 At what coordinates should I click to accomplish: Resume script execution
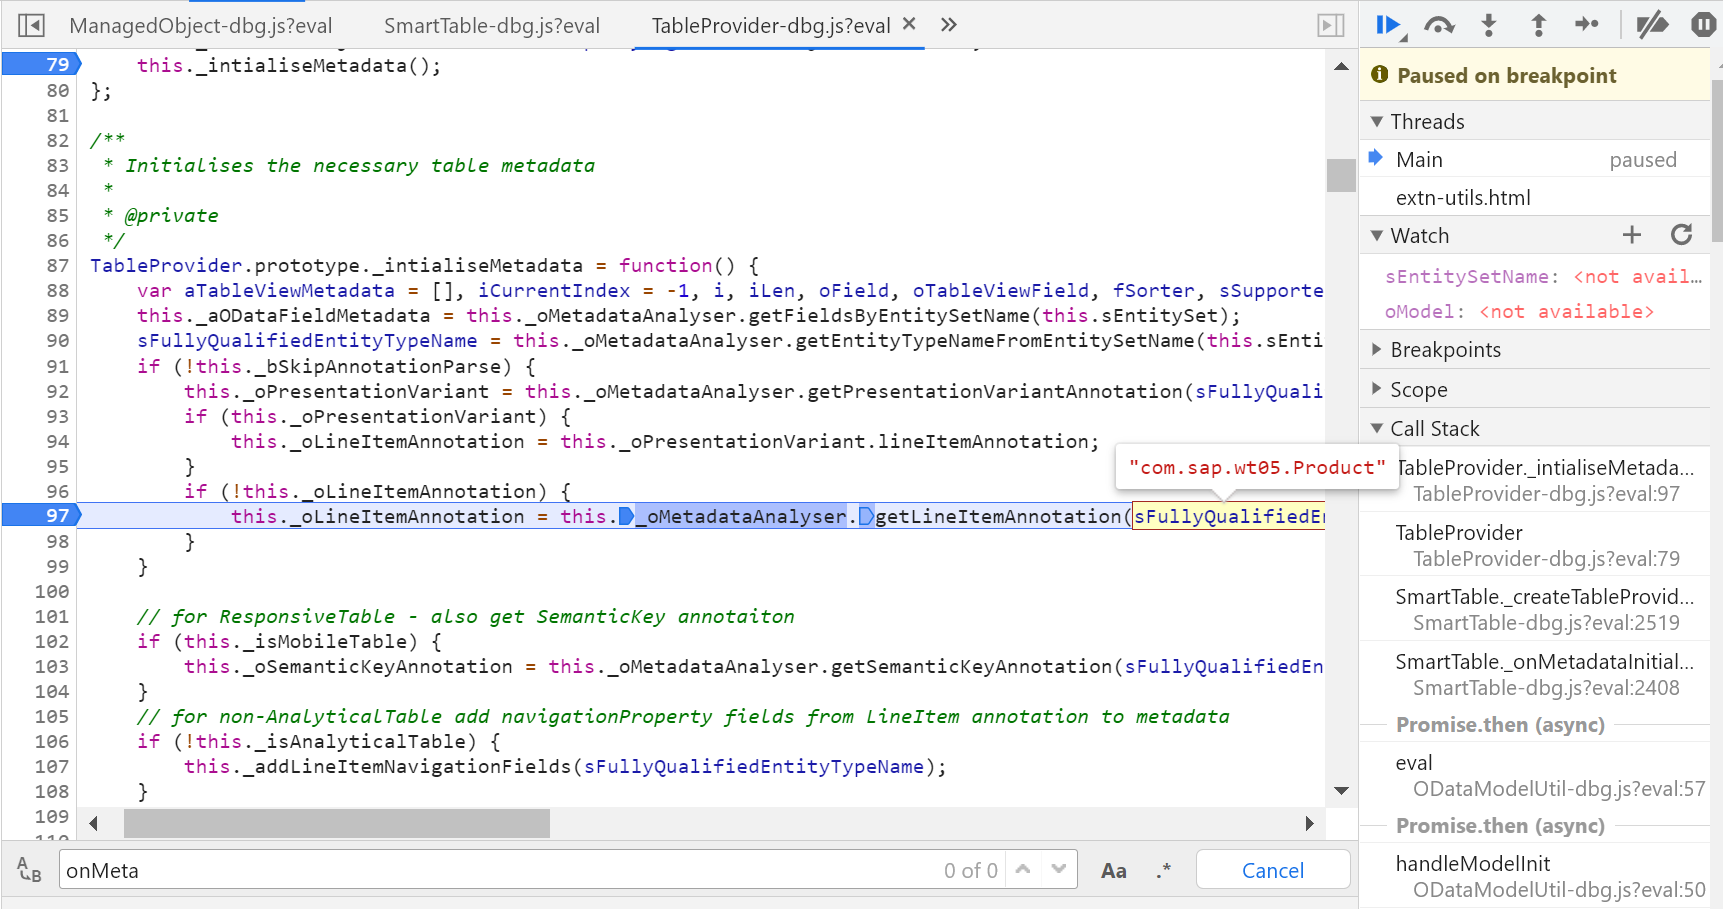point(1388,25)
